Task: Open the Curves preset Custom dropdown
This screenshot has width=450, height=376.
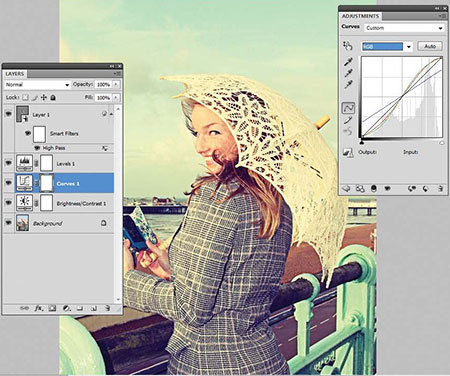Action: tap(405, 28)
